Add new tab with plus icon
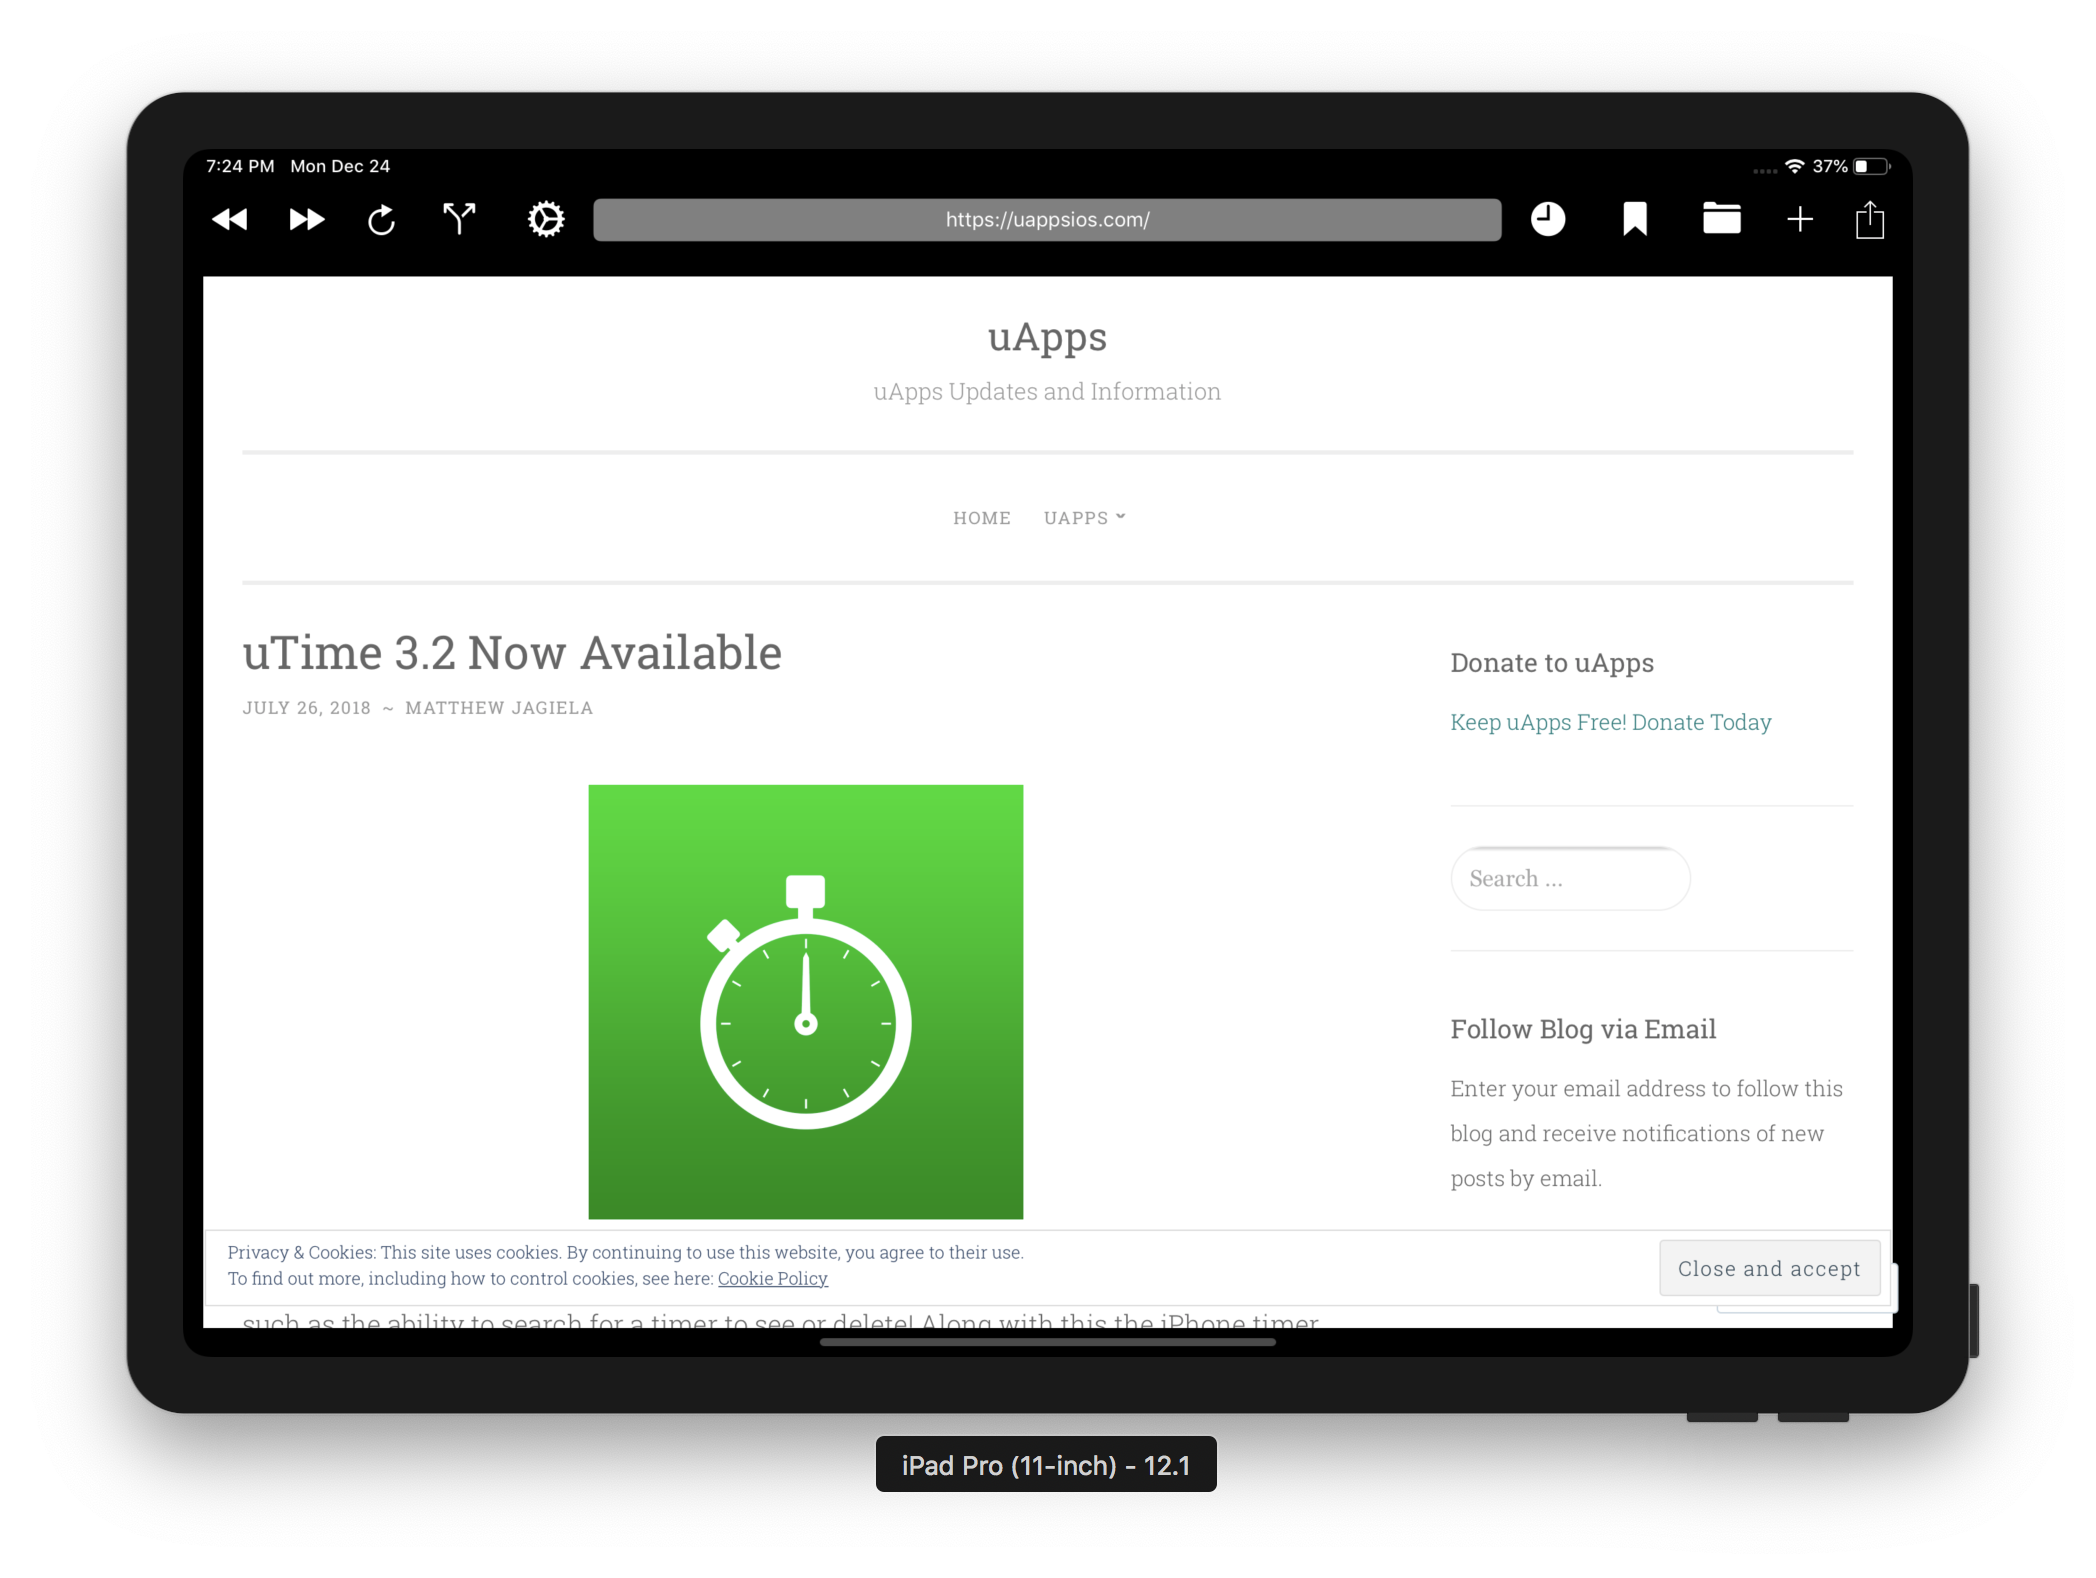The image size is (2096, 1578). pyautogui.click(x=1800, y=220)
